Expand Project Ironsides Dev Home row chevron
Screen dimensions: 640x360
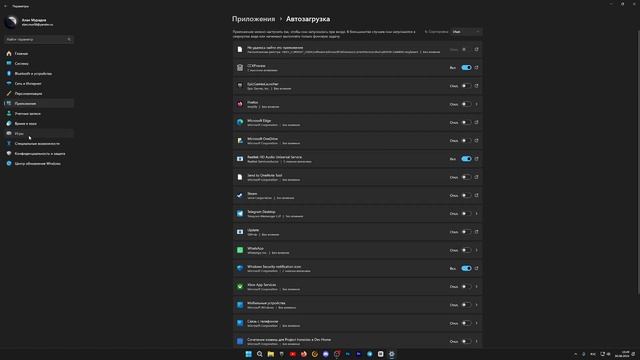pos(476,341)
